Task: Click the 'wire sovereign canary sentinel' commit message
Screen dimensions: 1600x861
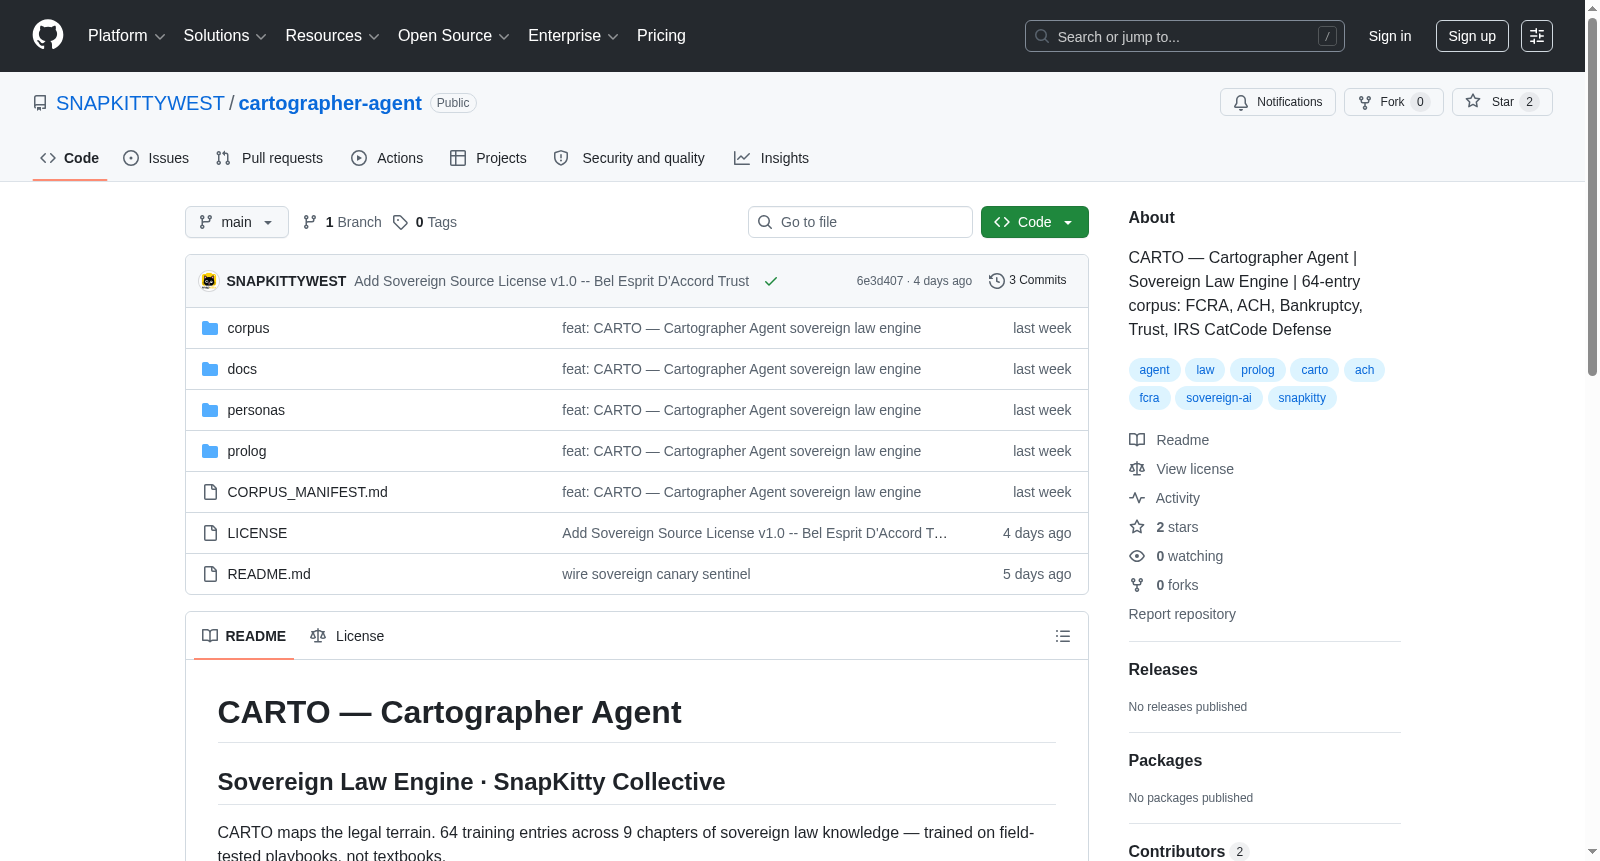Action: [x=656, y=574]
